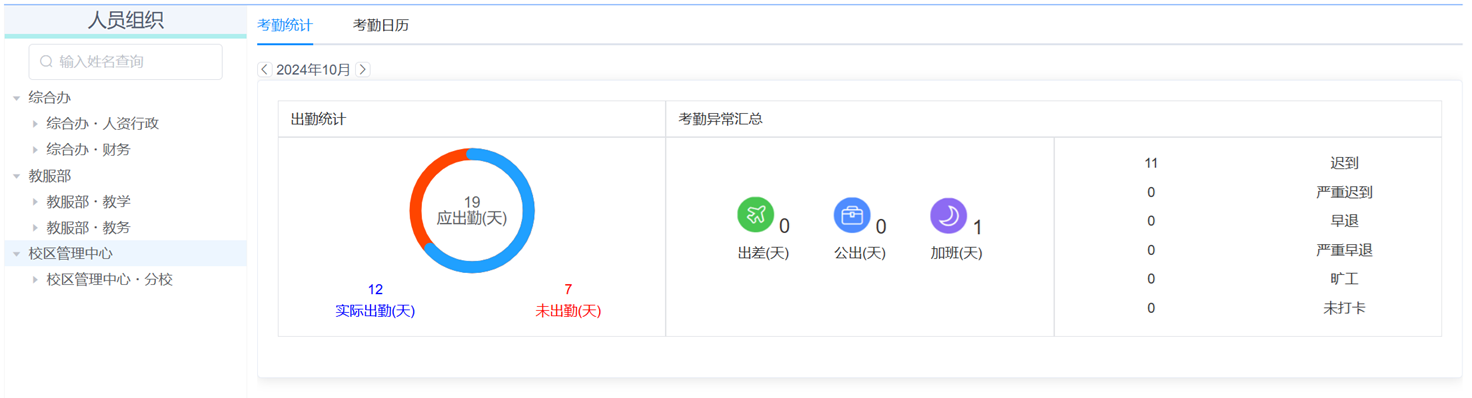Click the 迟到 count value 11
Screen dimensions: 1472x398
(1151, 163)
